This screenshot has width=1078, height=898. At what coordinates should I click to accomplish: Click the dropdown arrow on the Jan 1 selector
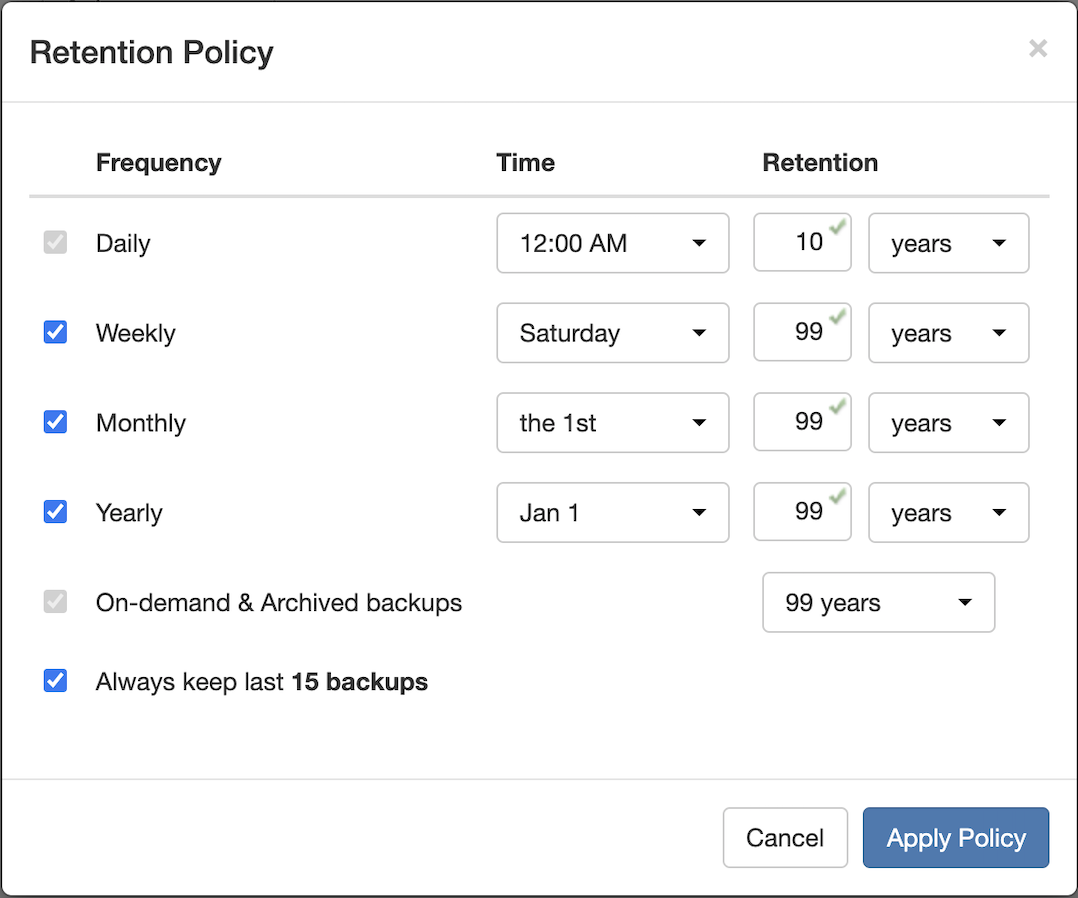[700, 512]
